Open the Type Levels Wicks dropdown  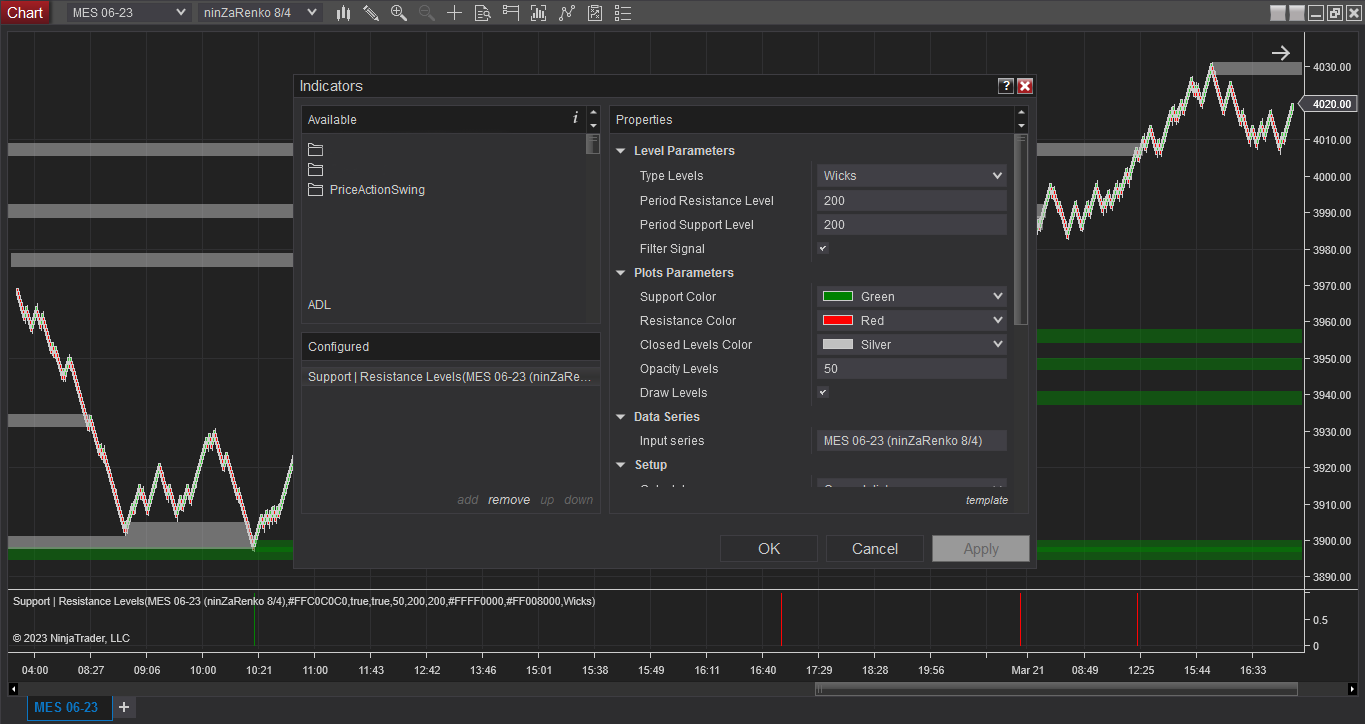tap(911, 176)
